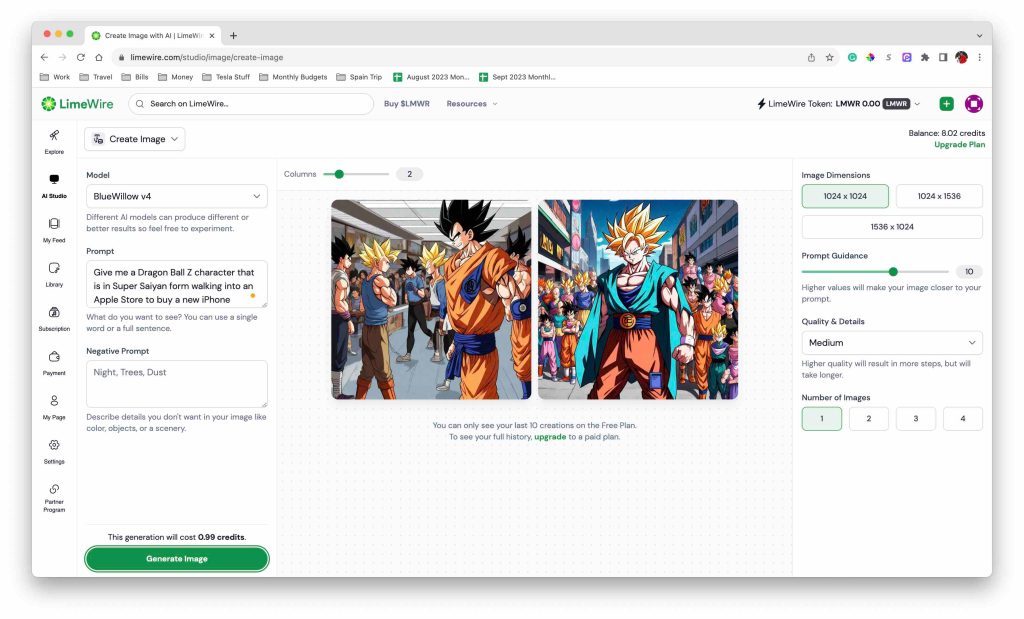Open the Payment page icon
This screenshot has height=619, width=1024.
pyautogui.click(x=54, y=357)
